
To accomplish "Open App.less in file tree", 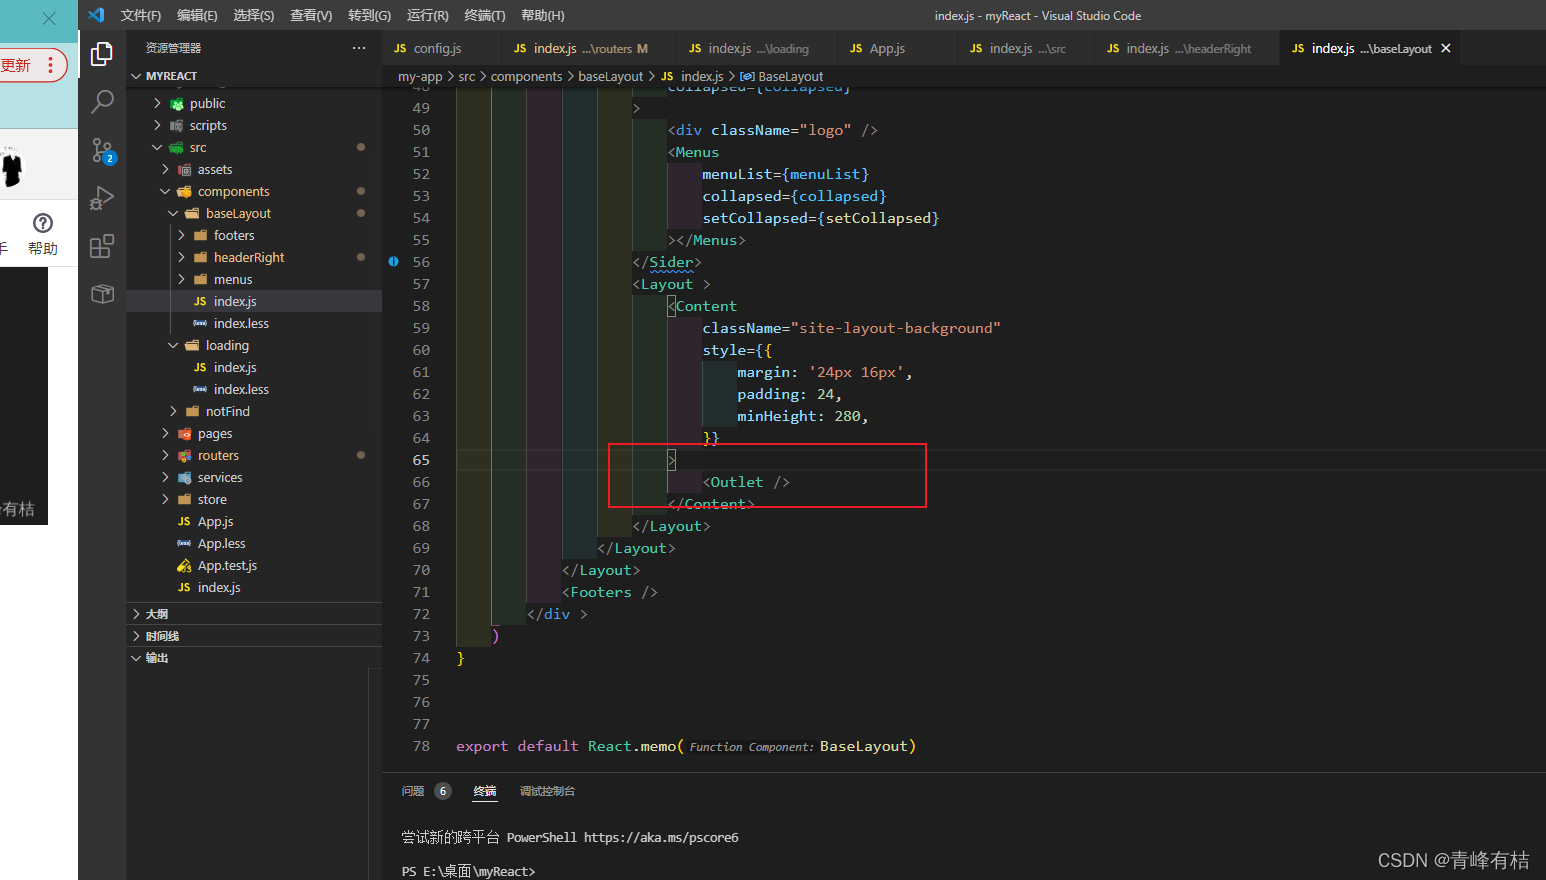I will tap(254, 543).
